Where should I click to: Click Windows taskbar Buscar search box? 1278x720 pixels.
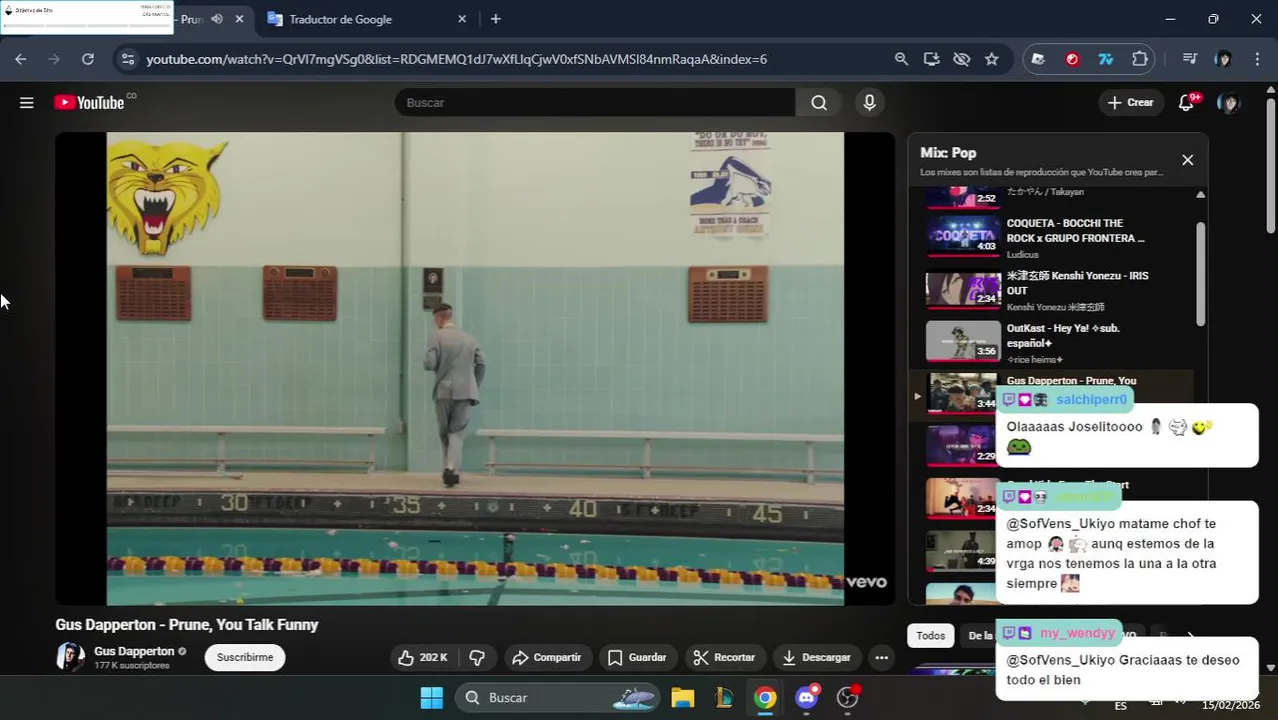click(x=559, y=697)
